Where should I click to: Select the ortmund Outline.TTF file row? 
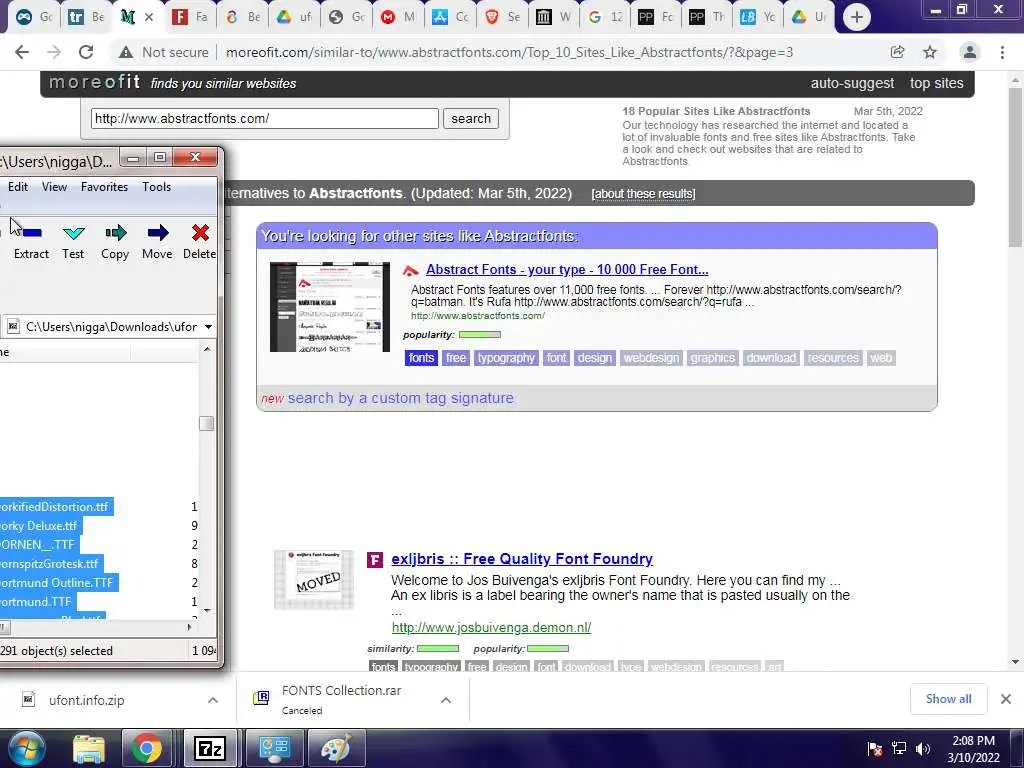[57, 583]
